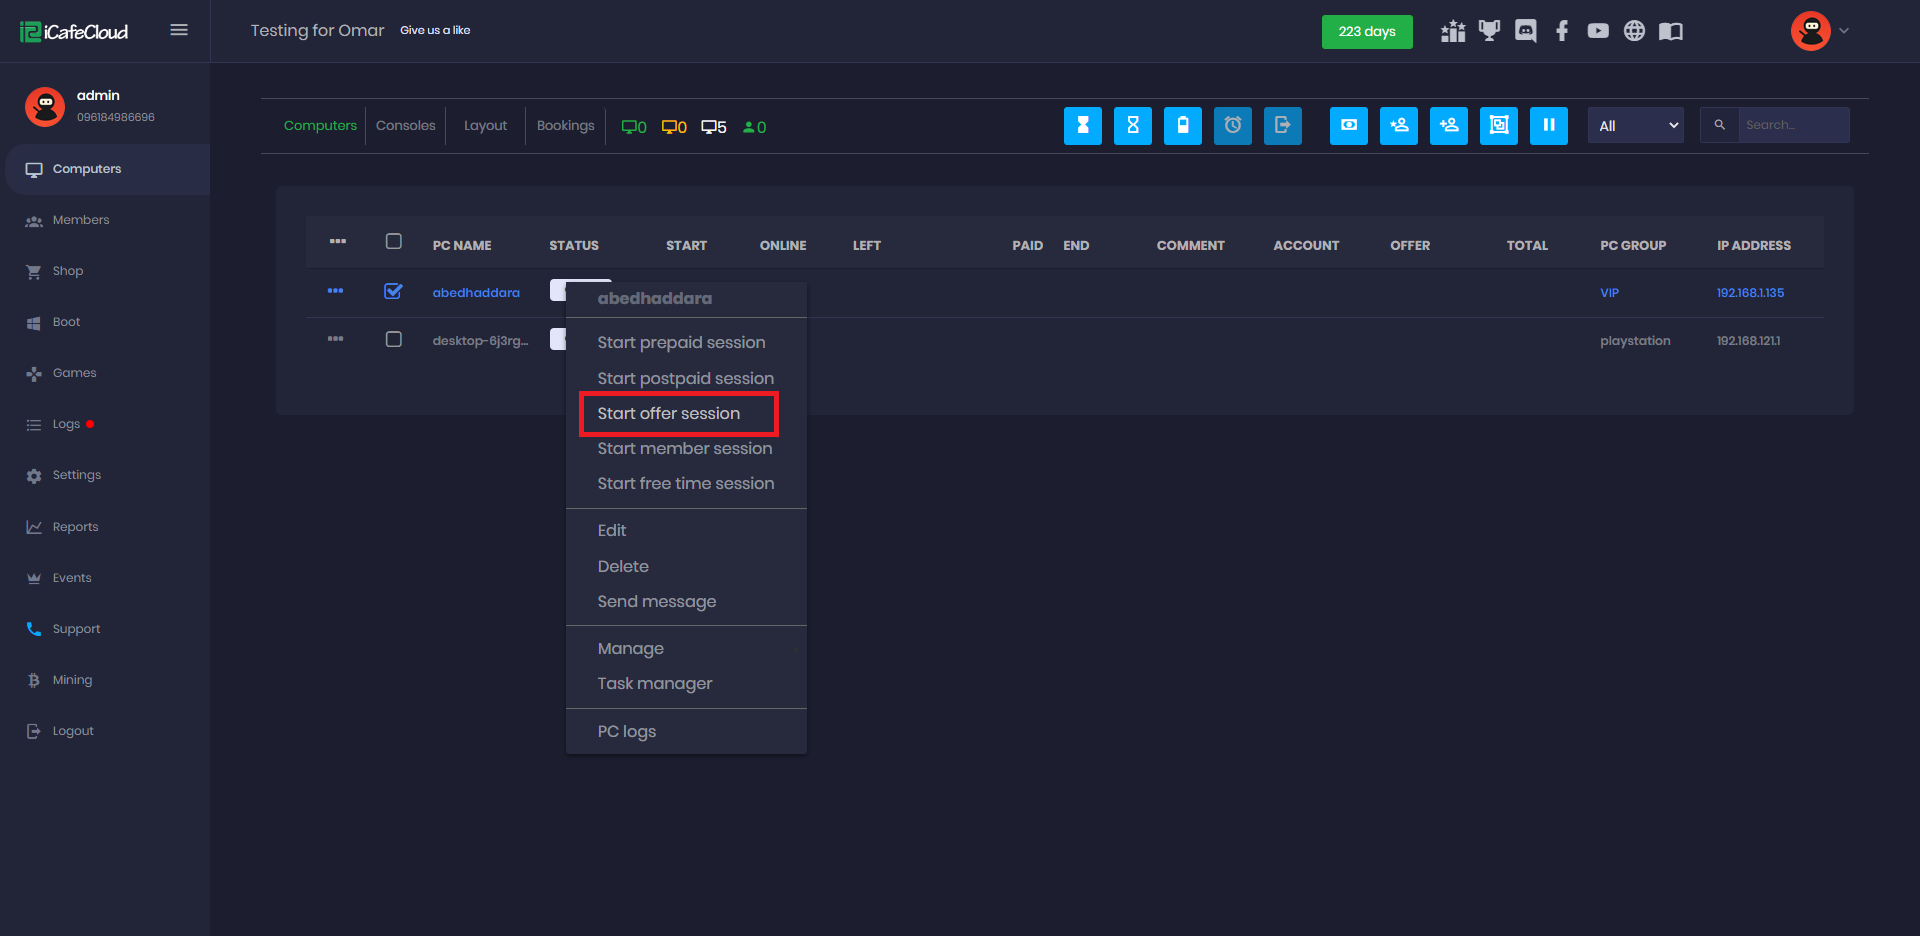Expand the user avatar menu chevron
Screen dimensions: 1920x936
[x=1844, y=31]
